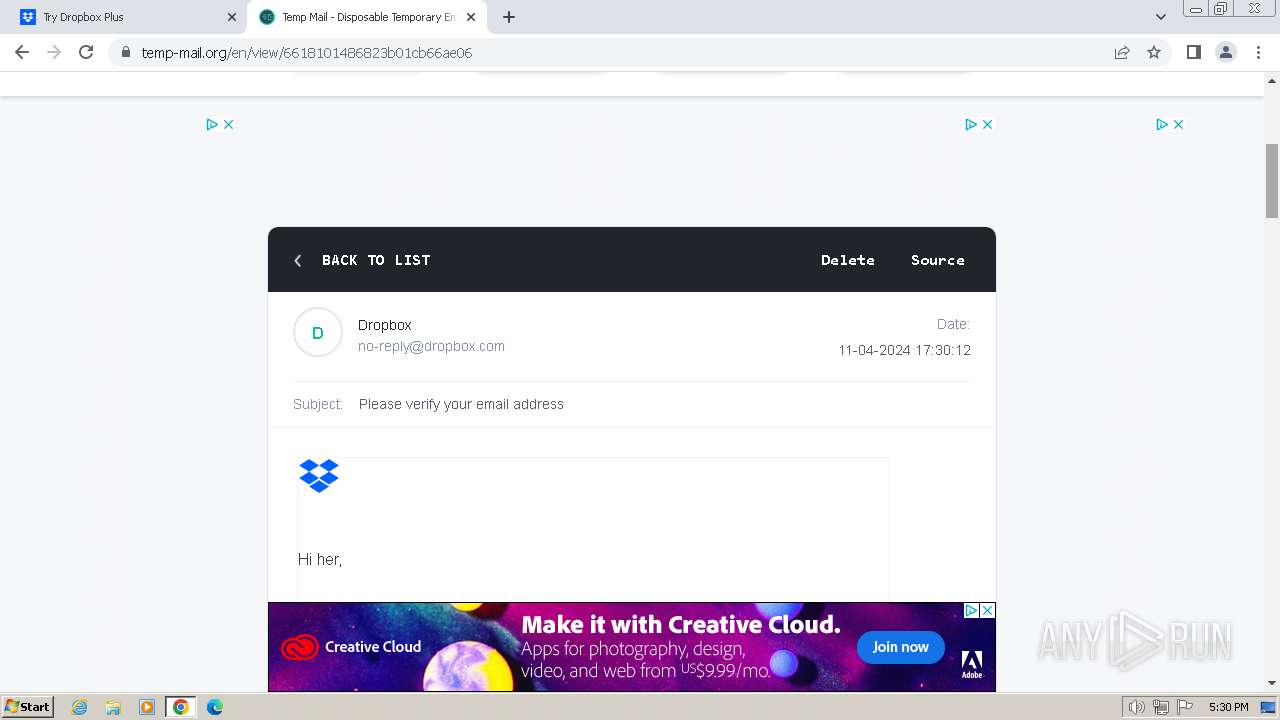Click no-reply@dropbox.com address
The height and width of the screenshot is (720, 1280).
[431, 346]
